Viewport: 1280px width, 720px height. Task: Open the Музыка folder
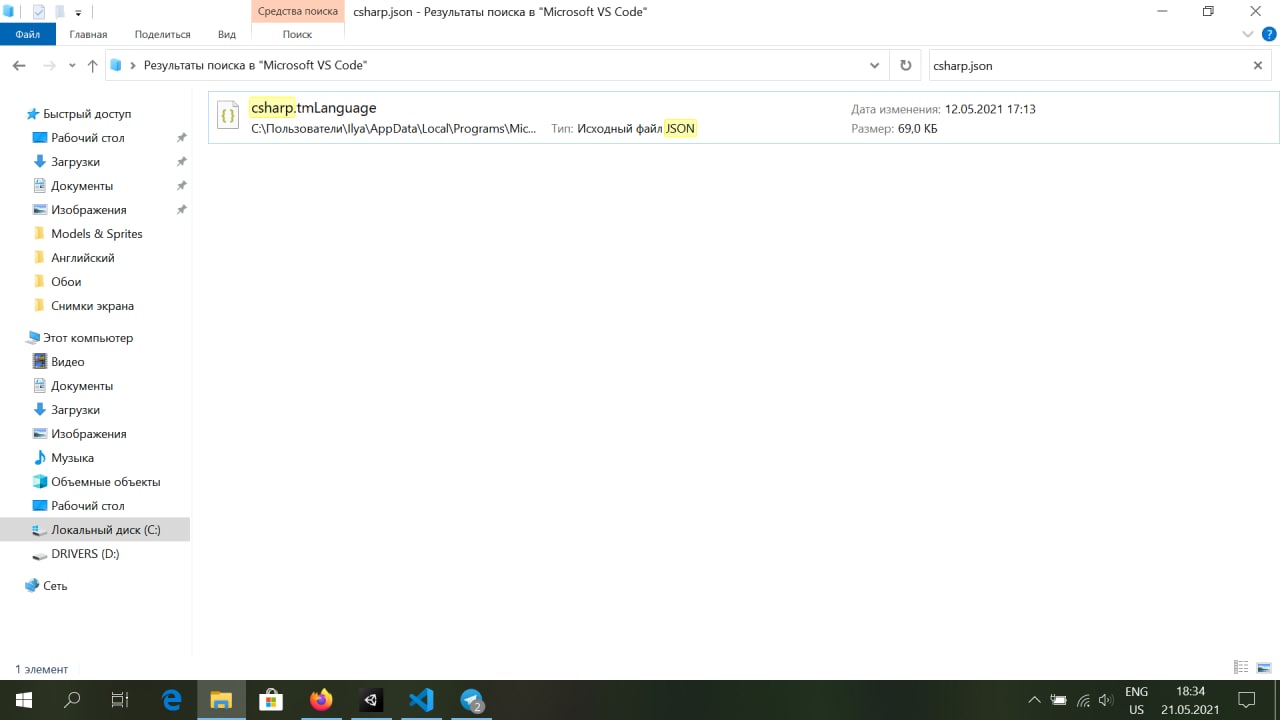[x=72, y=458]
